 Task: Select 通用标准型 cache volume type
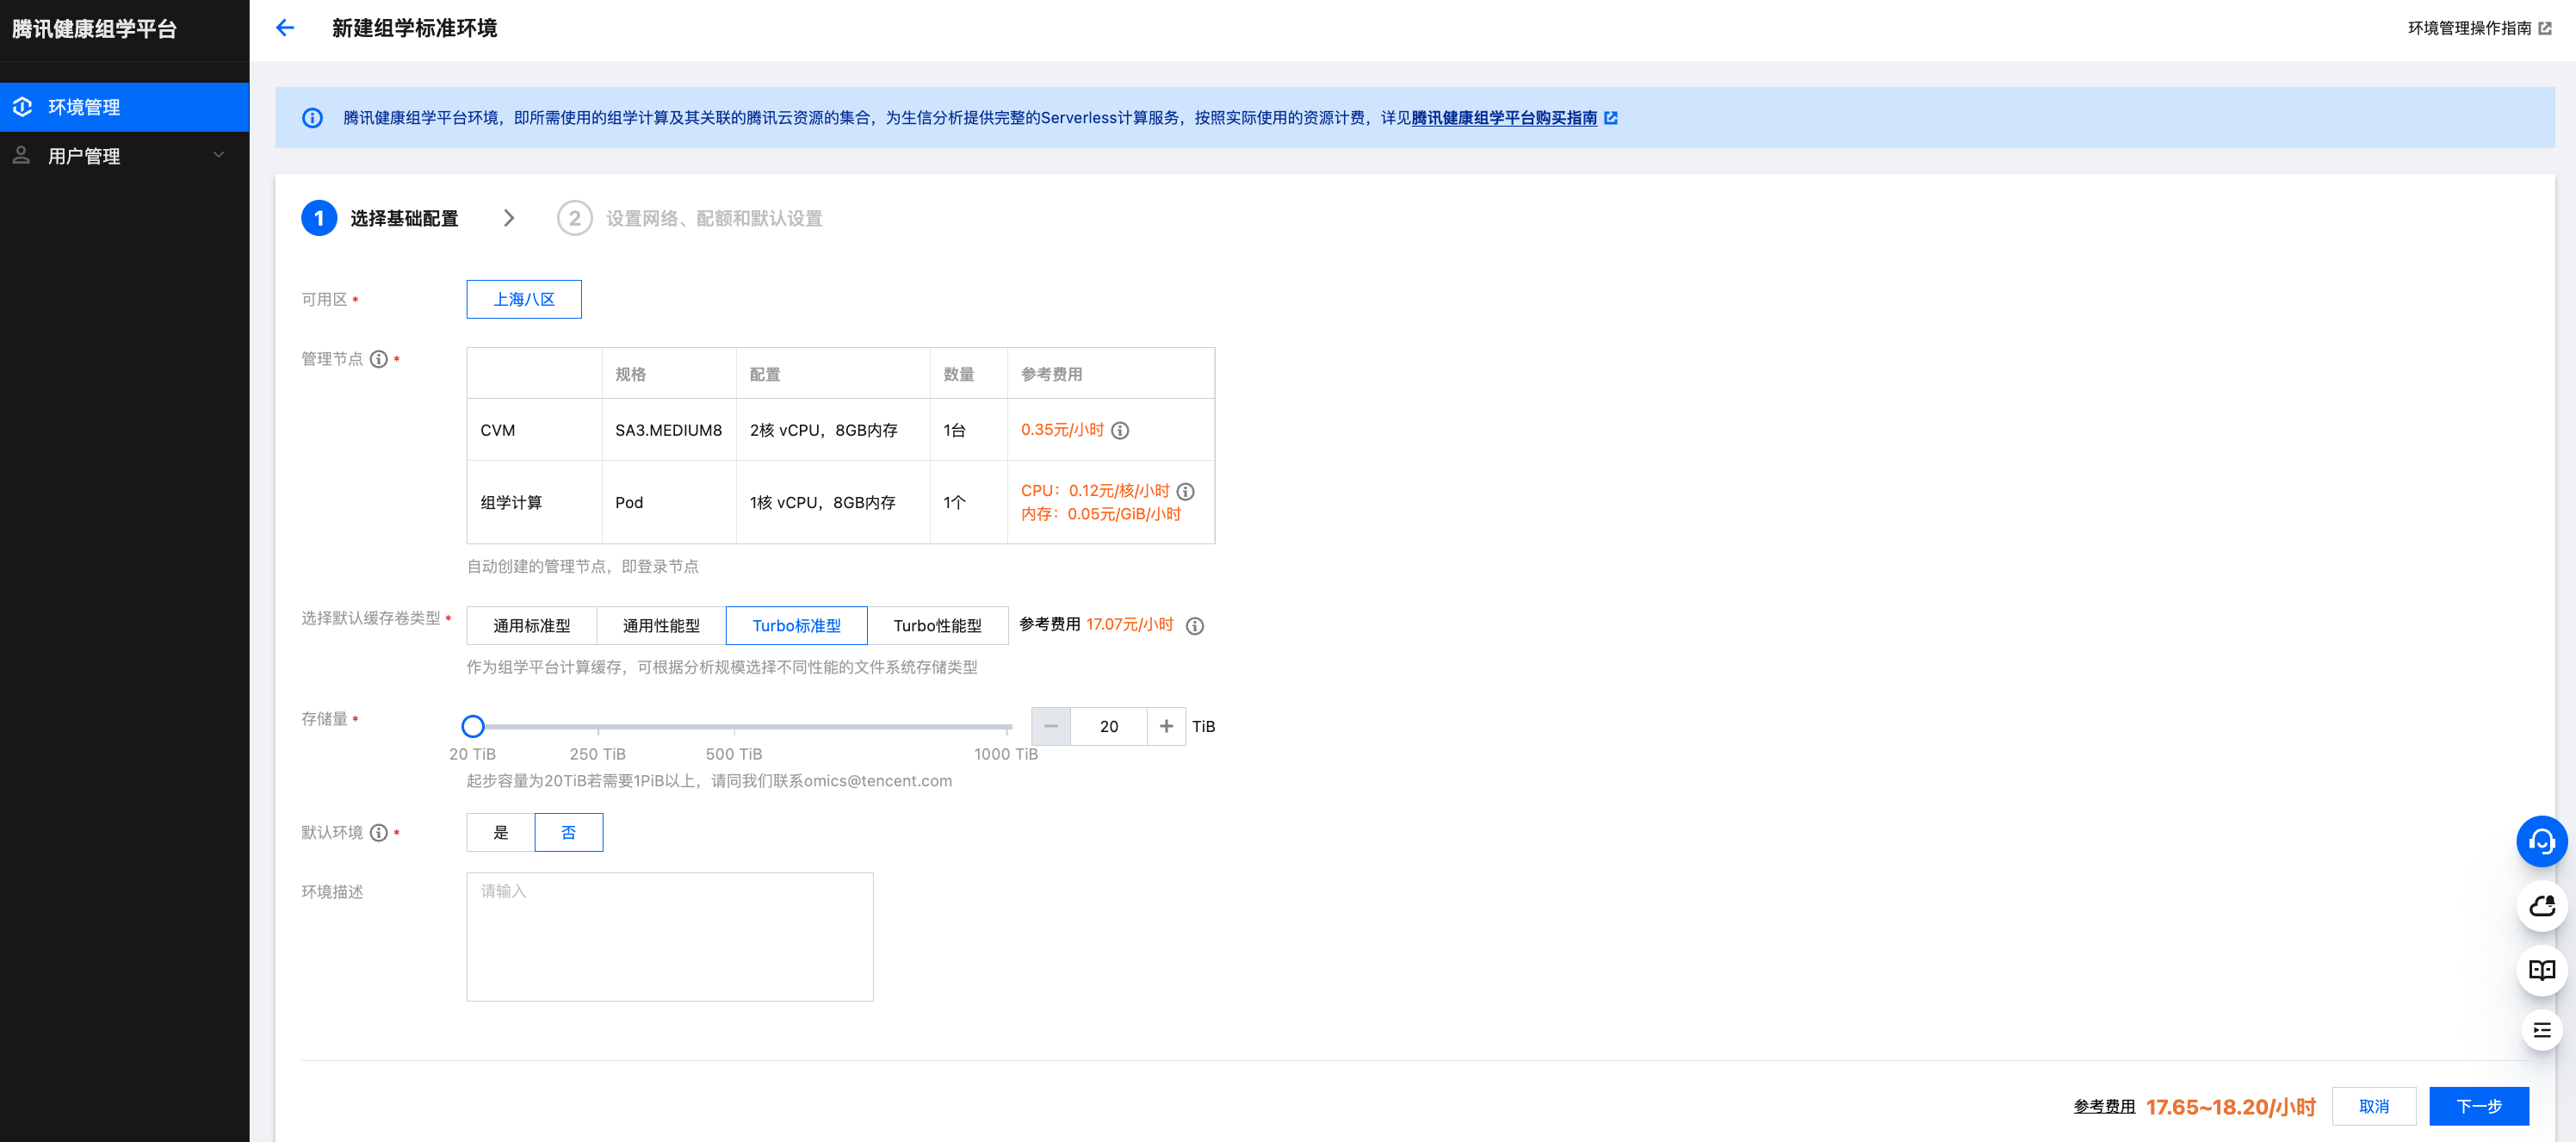(x=531, y=626)
